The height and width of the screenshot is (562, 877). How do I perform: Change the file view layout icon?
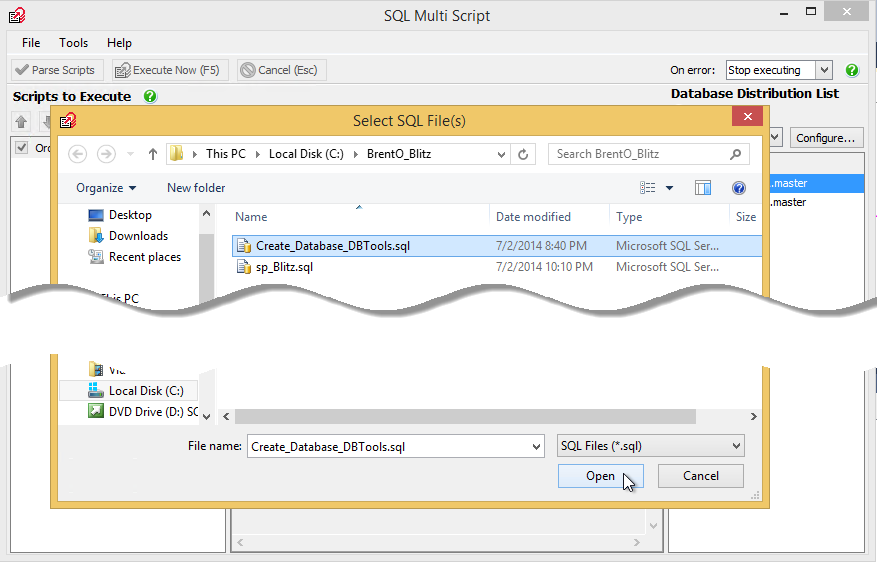tap(648, 188)
